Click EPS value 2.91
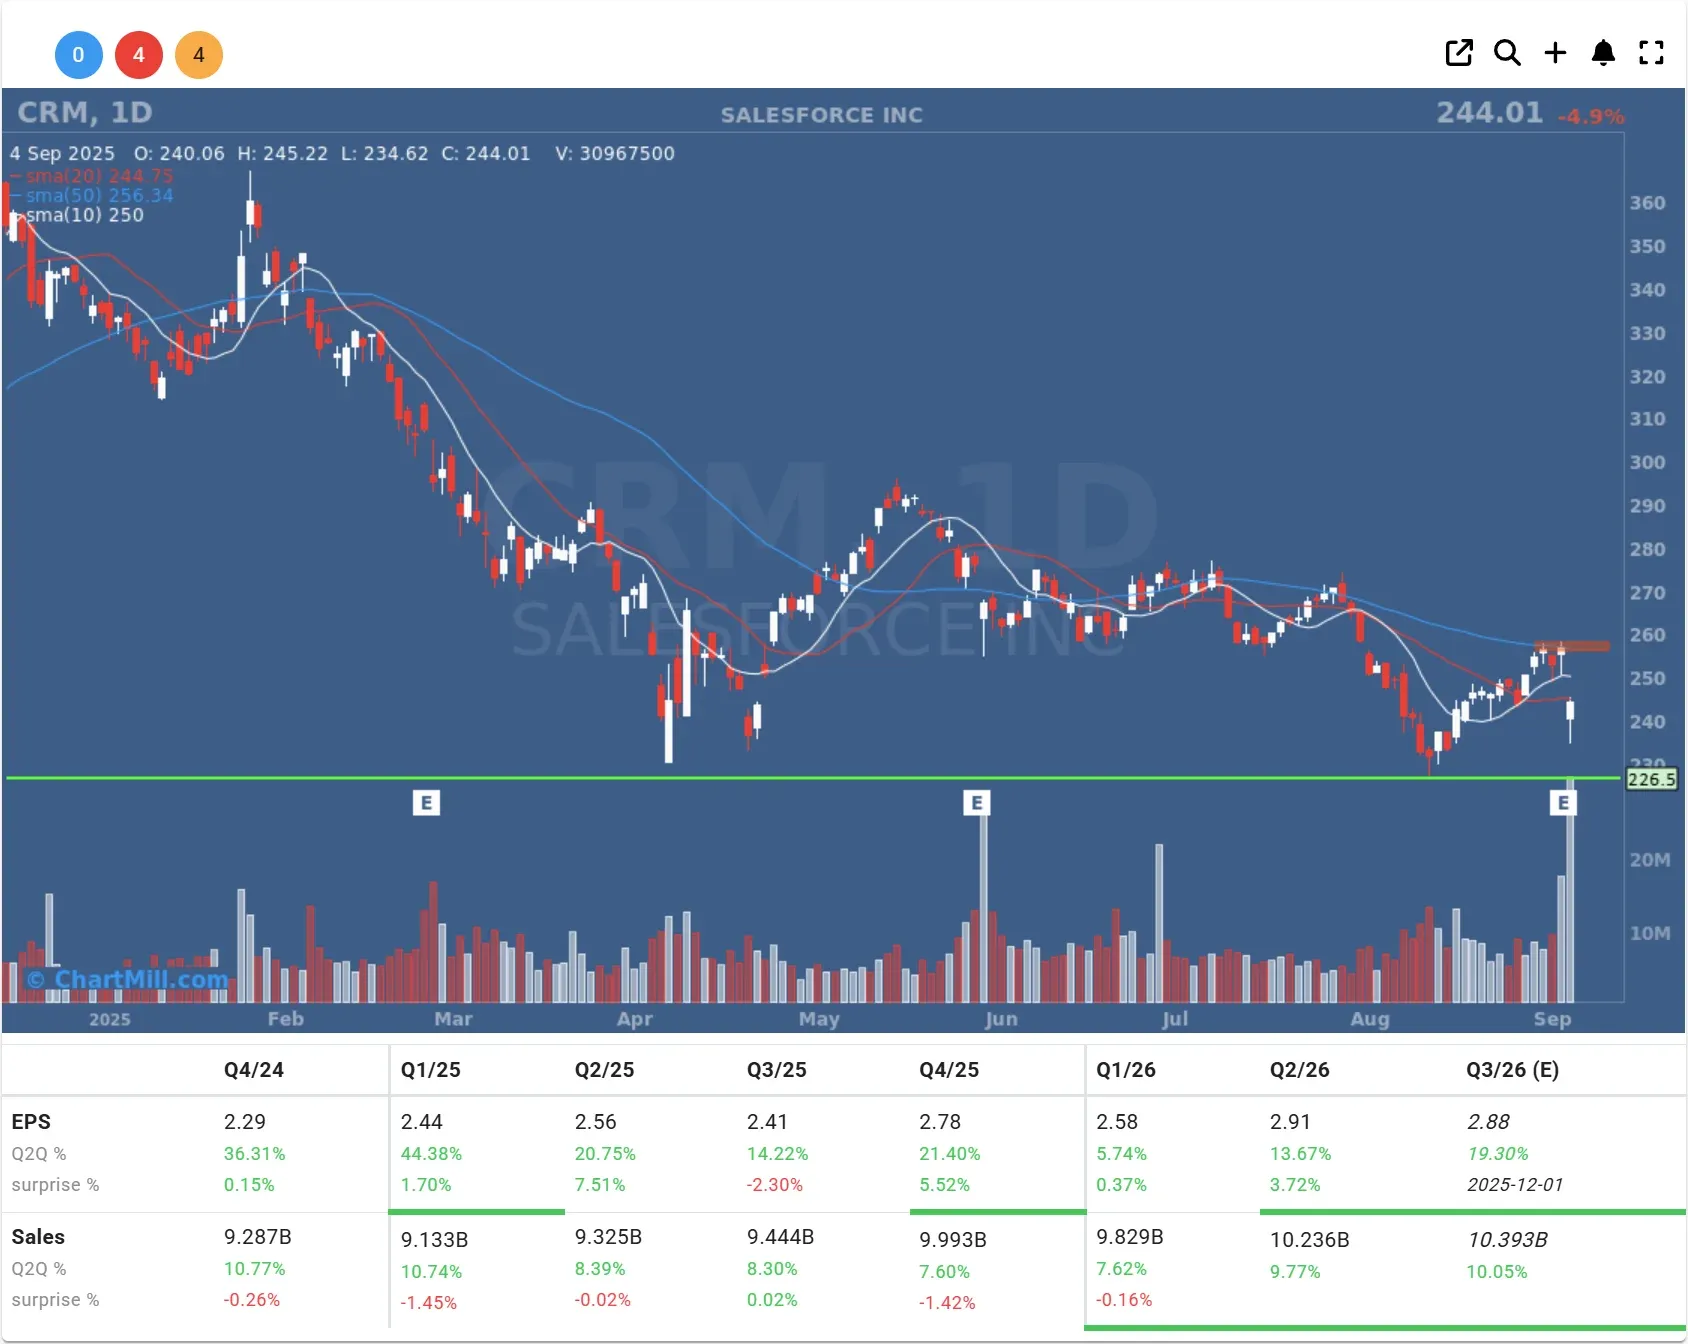Viewport: 1688px width, 1344px height. tap(1291, 1122)
